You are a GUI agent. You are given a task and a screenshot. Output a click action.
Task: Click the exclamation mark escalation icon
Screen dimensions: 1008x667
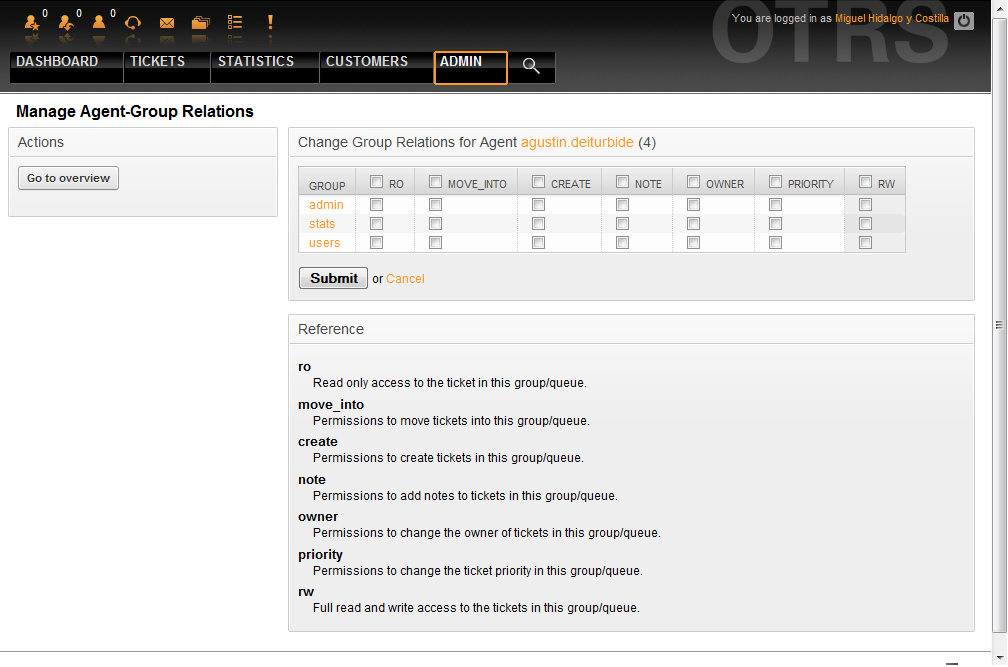tap(270, 22)
